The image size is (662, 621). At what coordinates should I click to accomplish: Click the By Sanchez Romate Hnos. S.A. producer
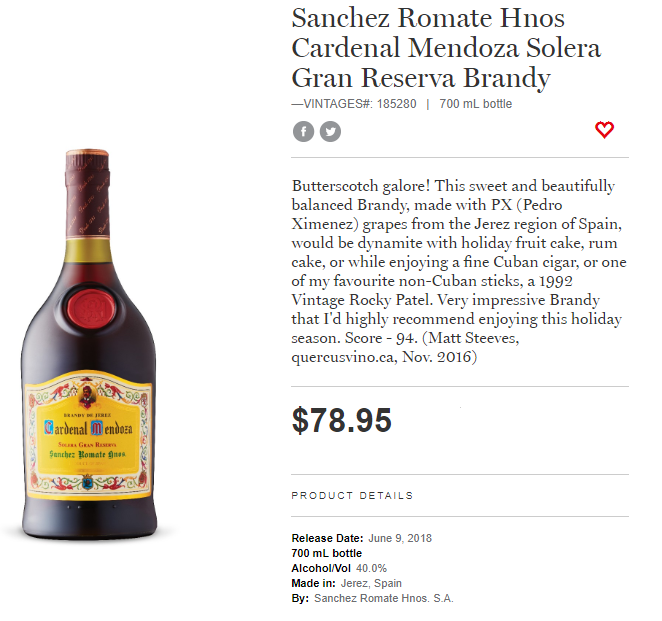pyautogui.click(x=372, y=599)
